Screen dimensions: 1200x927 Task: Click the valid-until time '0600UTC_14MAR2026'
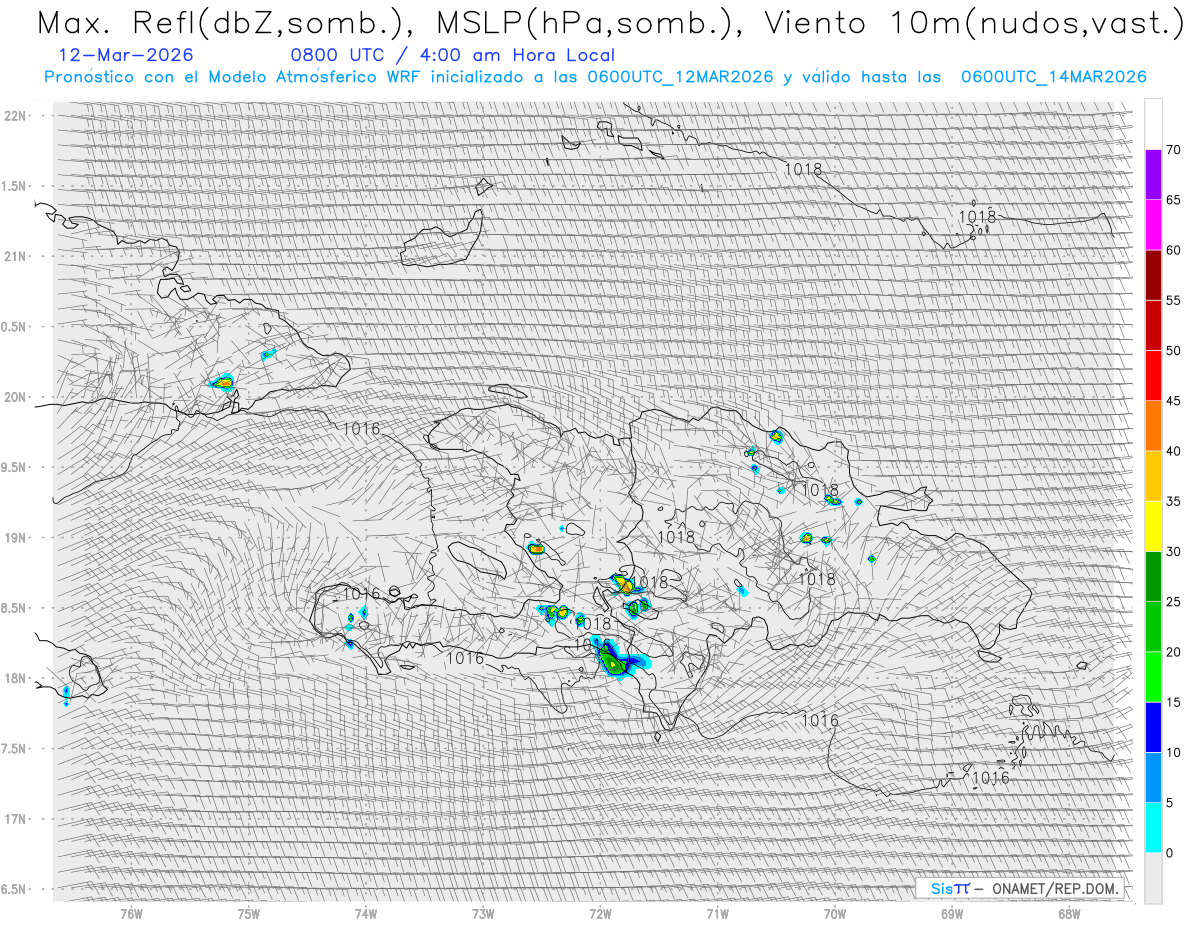pyautogui.click(x=1053, y=77)
